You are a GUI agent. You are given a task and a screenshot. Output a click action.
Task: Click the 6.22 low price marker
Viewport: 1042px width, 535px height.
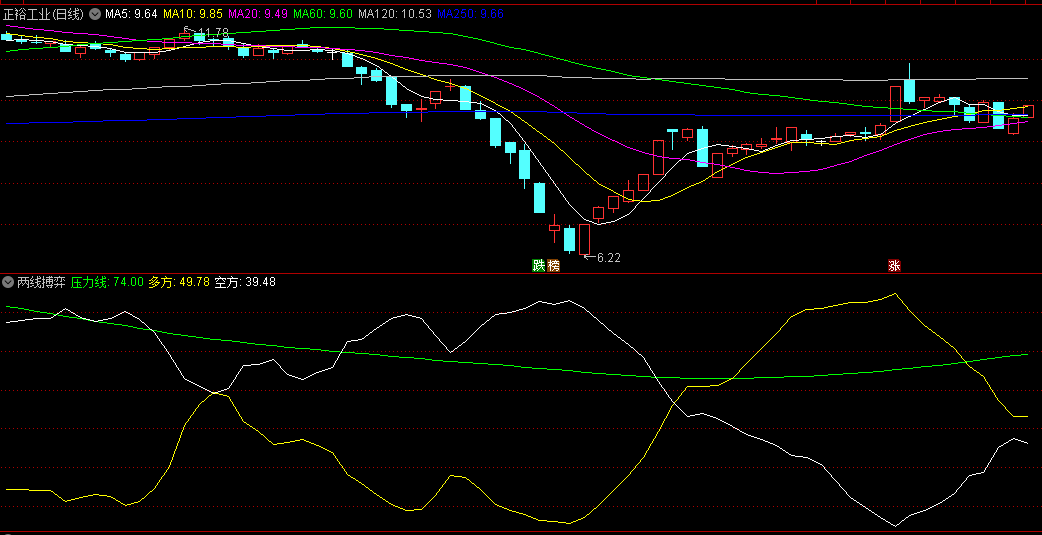tap(608, 258)
